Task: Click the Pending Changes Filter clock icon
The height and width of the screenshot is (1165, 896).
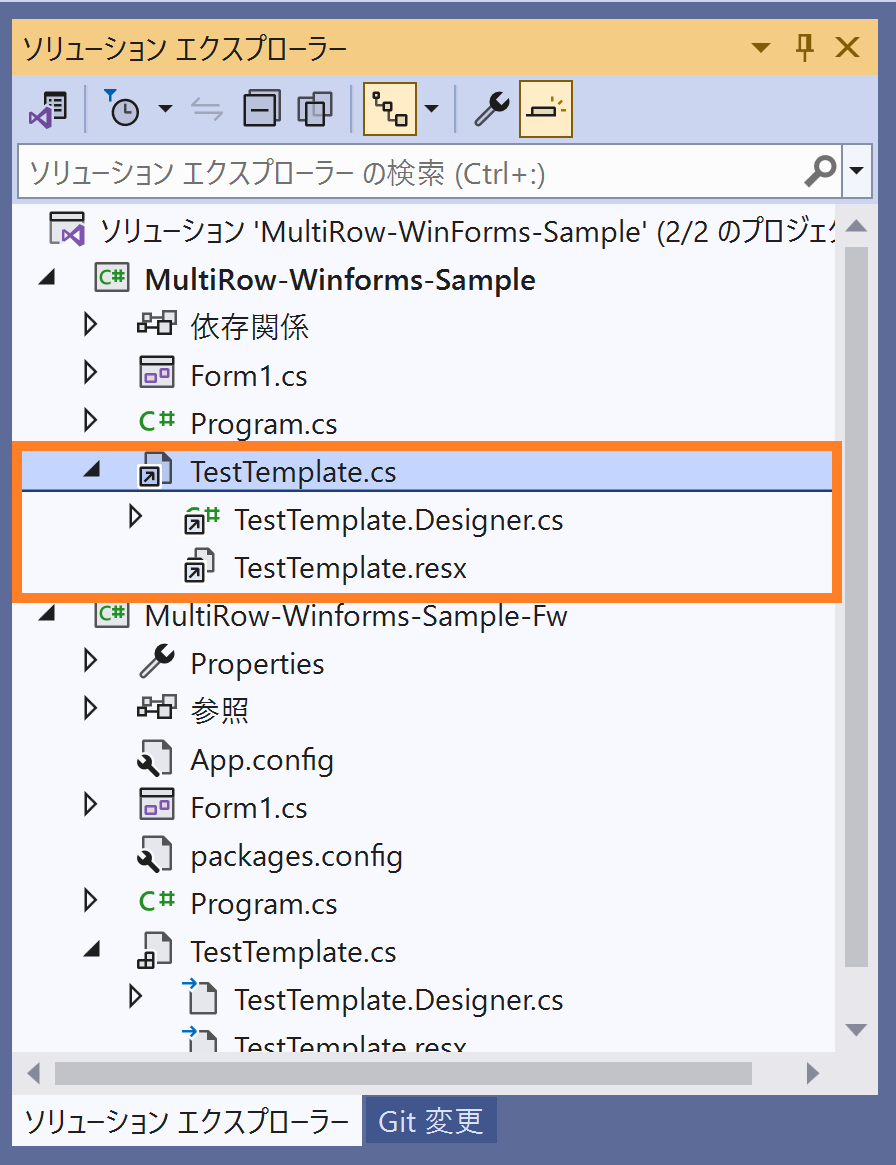Action: (x=121, y=109)
